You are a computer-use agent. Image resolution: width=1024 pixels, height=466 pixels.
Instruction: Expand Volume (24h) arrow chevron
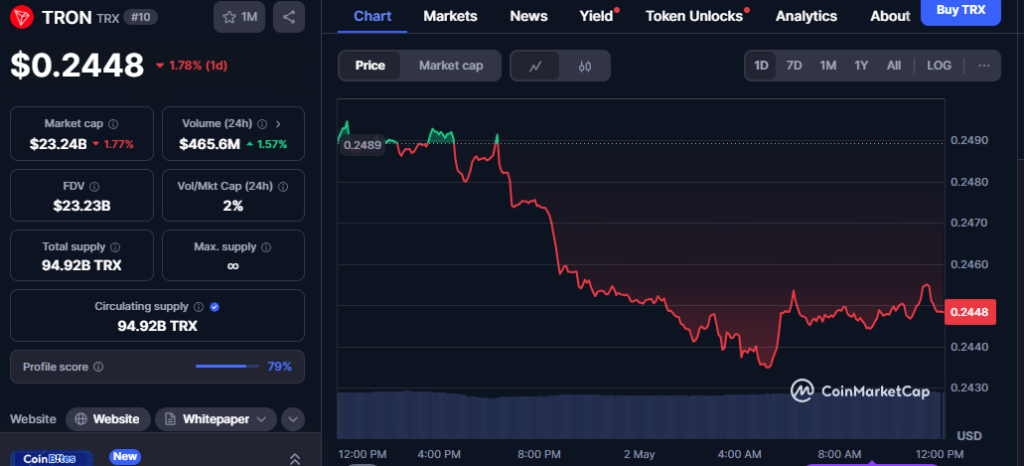click(279, 124)
